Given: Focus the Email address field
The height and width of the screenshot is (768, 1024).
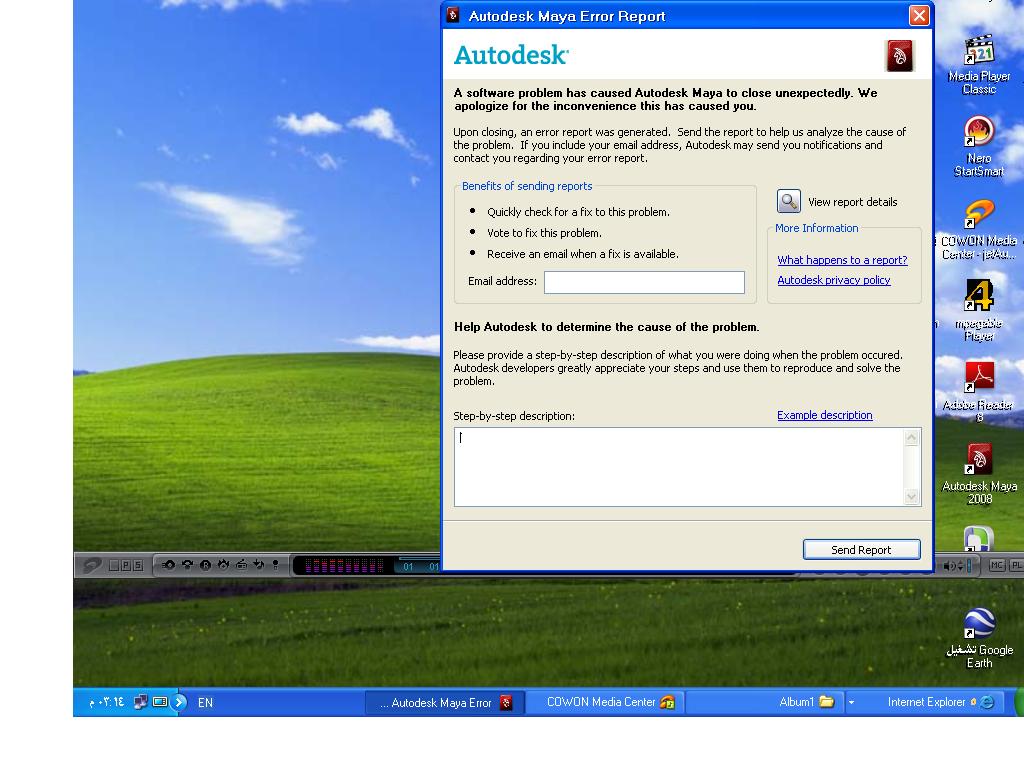Looking at the screenshot, I should pyautogui.click(x=644, y=282).
